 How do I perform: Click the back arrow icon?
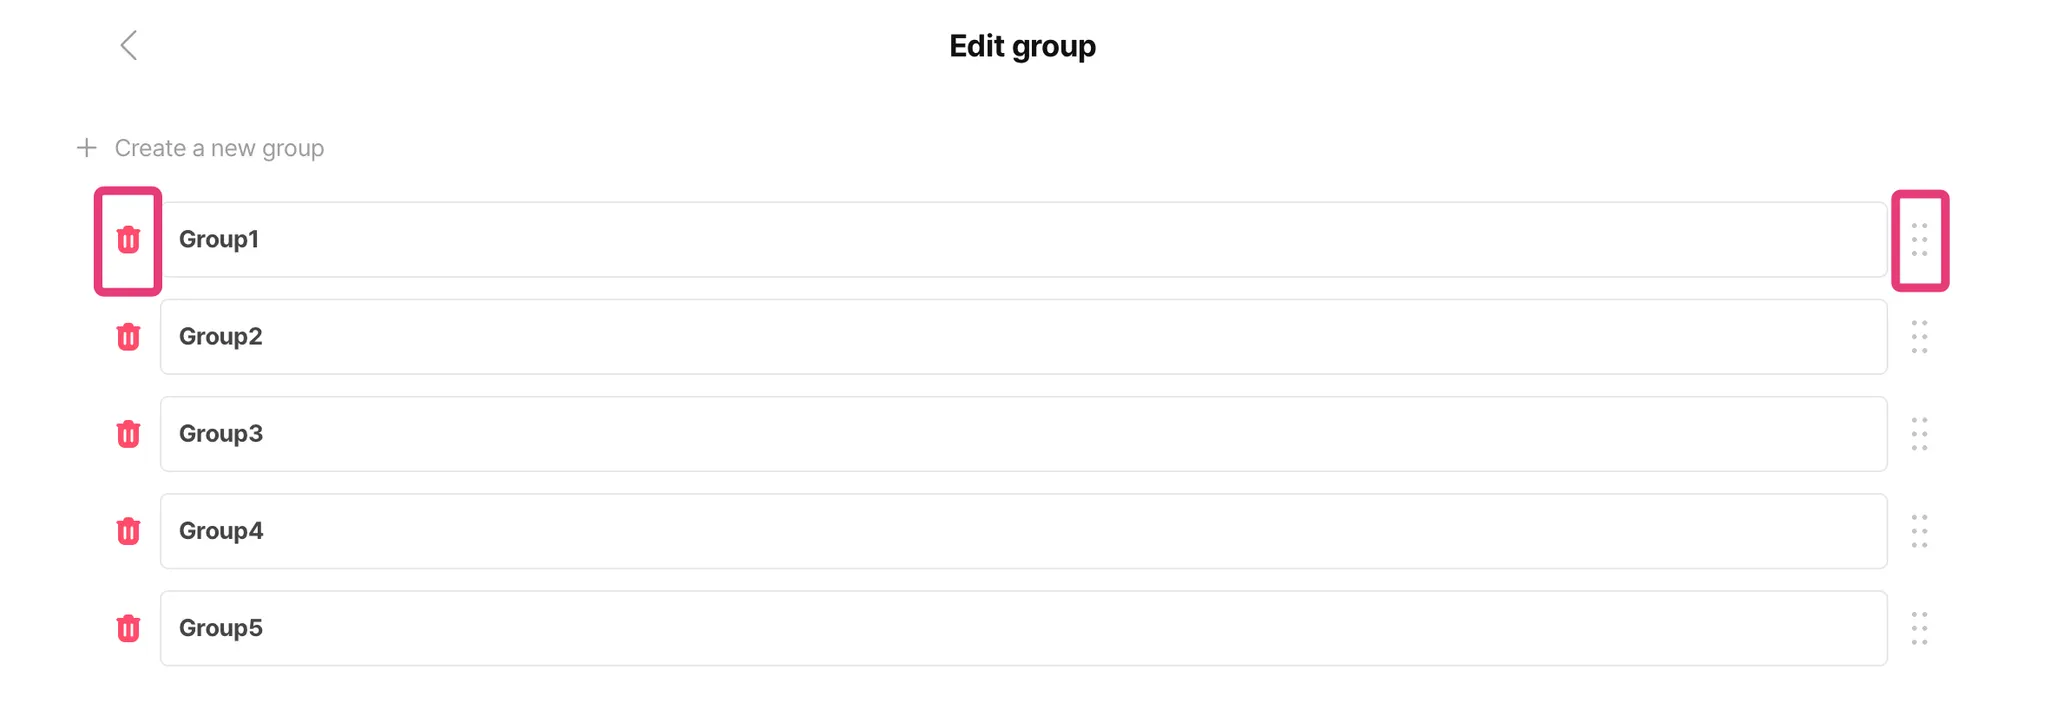point(129,45)
